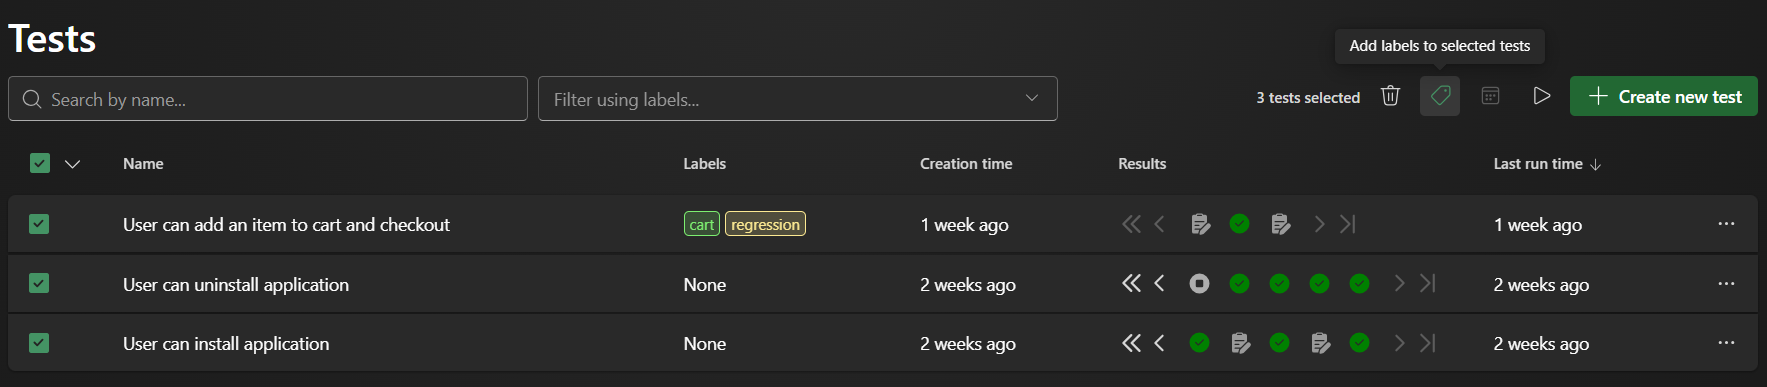This screenshot has height=387, width=1767.
Task: Open the 'User can install application' test
Action: tap(226, 344)
